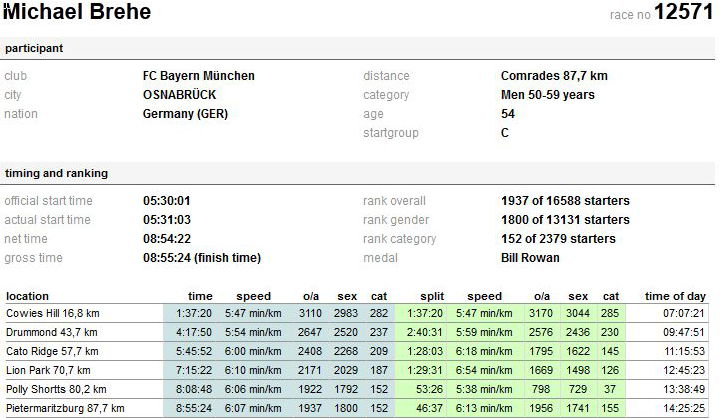The height and width of the screenshot is (418, 720).
Task: Select the Men 50-59 years category
Action: tap(547, 95)
